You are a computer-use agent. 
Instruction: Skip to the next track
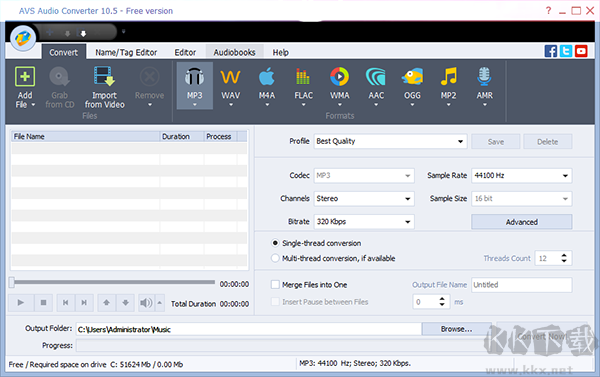84,303
